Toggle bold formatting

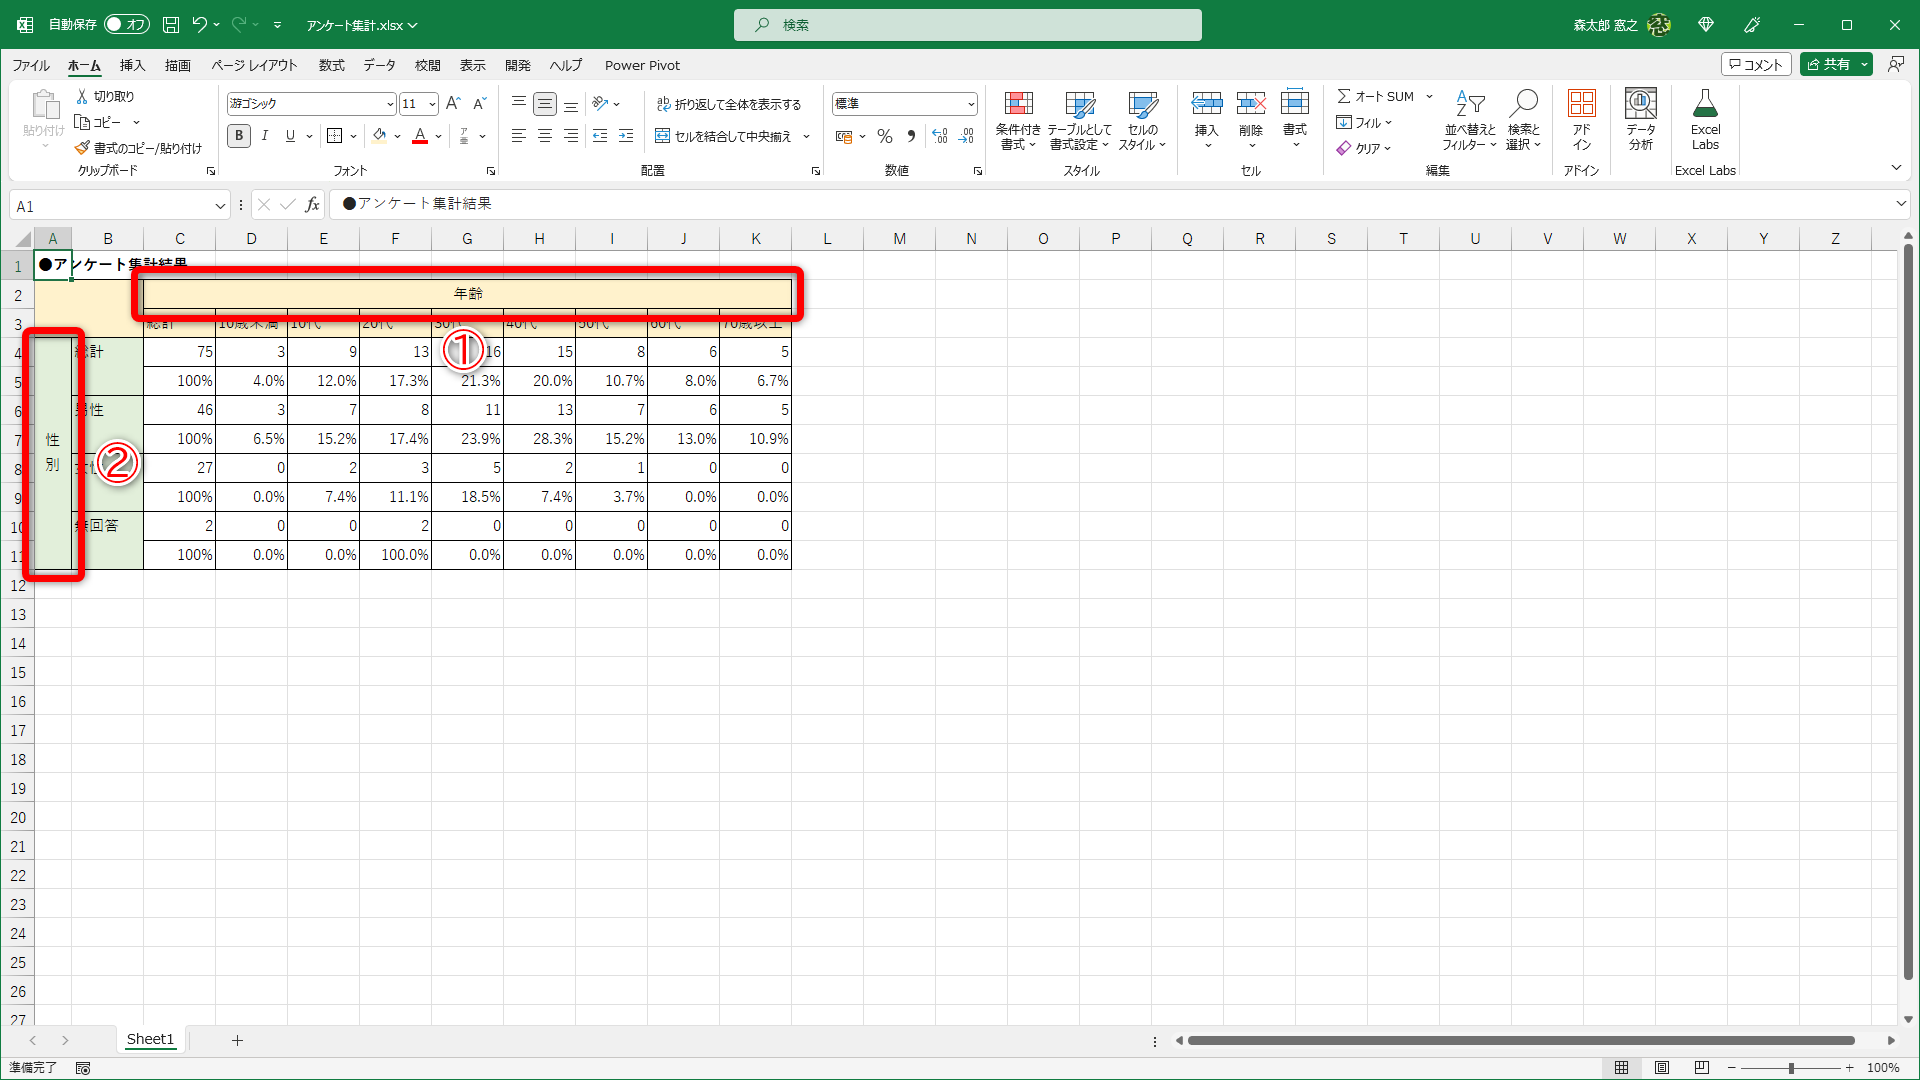click(239, 136)
